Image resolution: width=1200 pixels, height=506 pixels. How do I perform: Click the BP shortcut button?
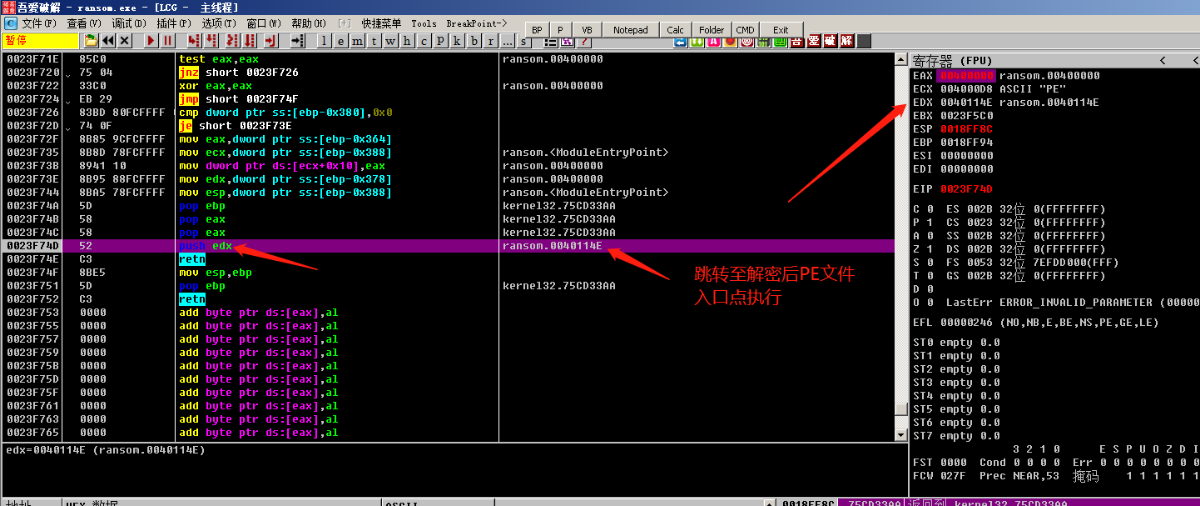(x=537, y=30)
